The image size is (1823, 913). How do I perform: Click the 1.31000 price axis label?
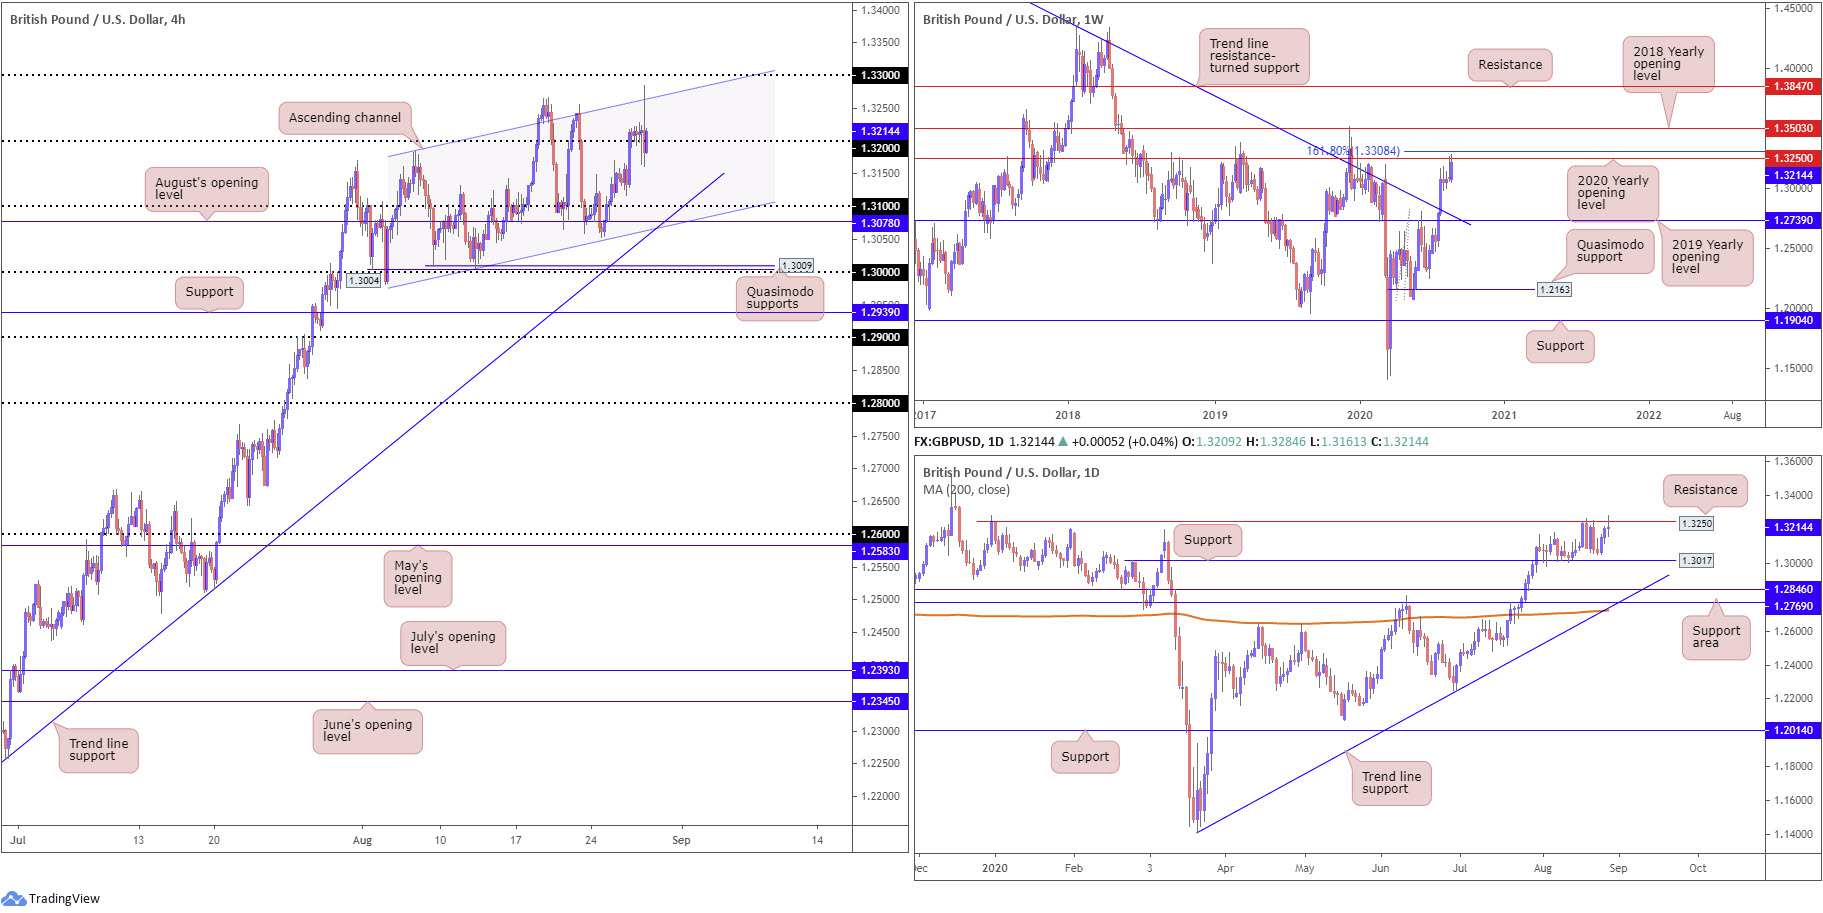(880, 206)
